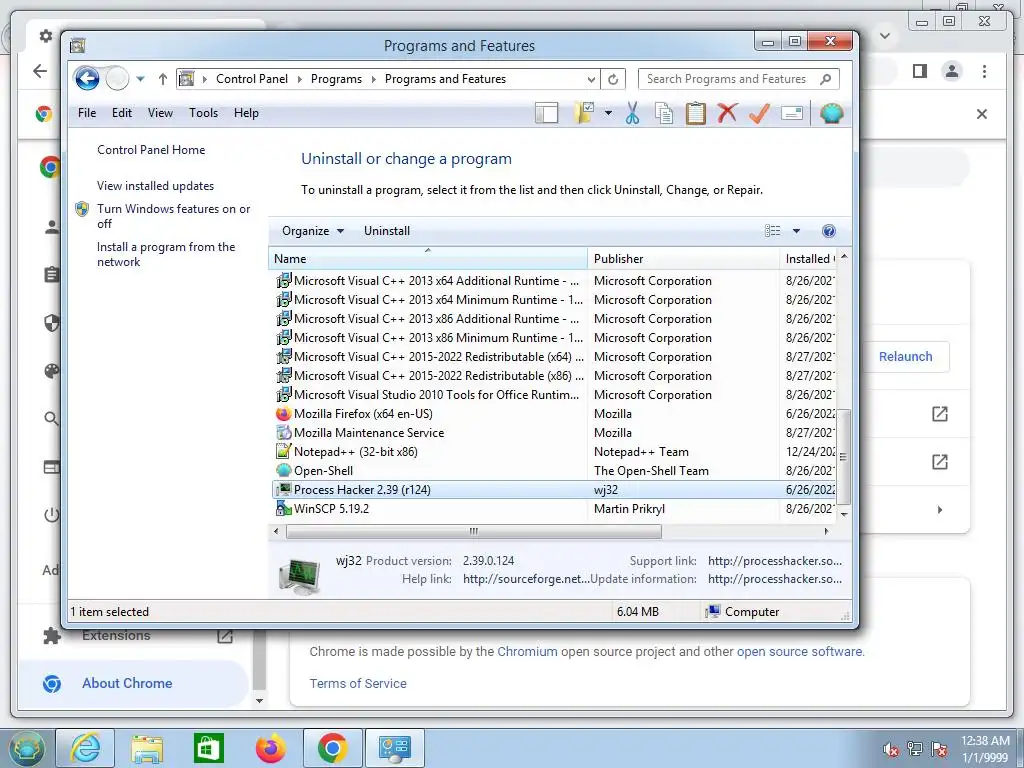1024x768 pixels.
Task: Open Control Panel Home link
Action: 151,150
